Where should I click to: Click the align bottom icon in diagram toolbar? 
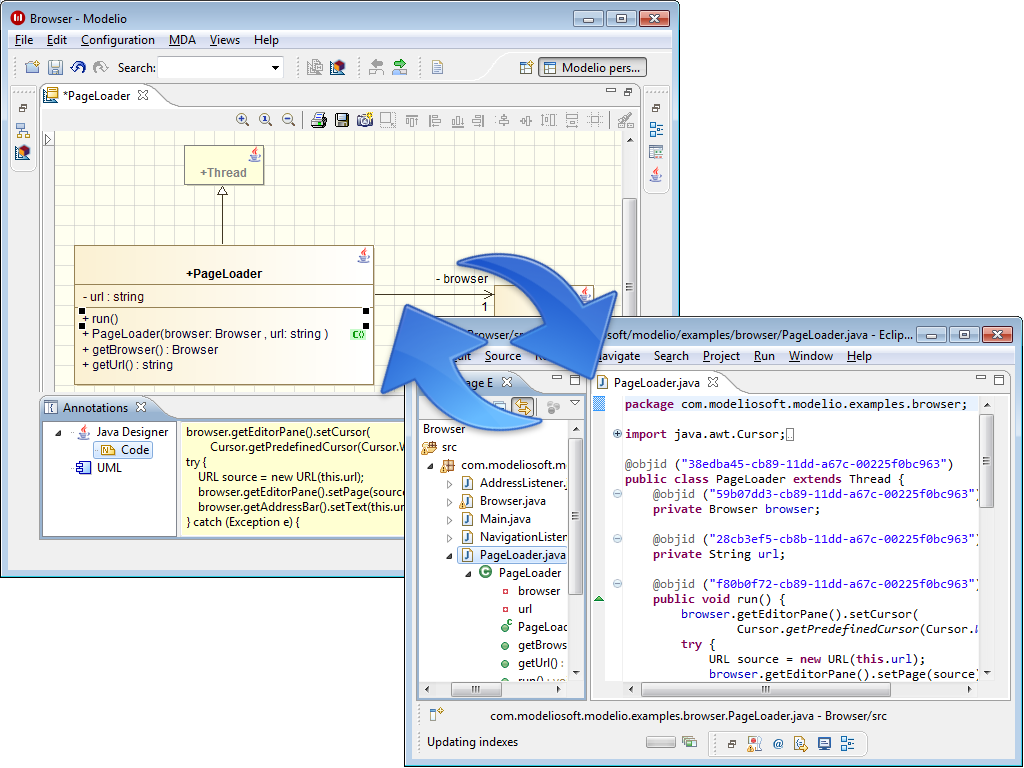457,120
